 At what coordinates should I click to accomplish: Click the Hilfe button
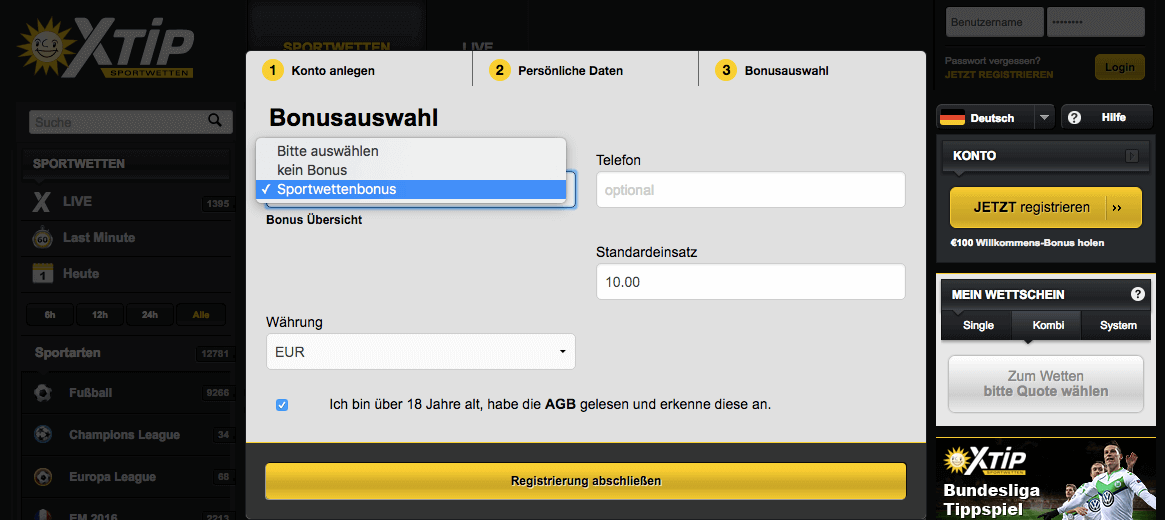1108,117
